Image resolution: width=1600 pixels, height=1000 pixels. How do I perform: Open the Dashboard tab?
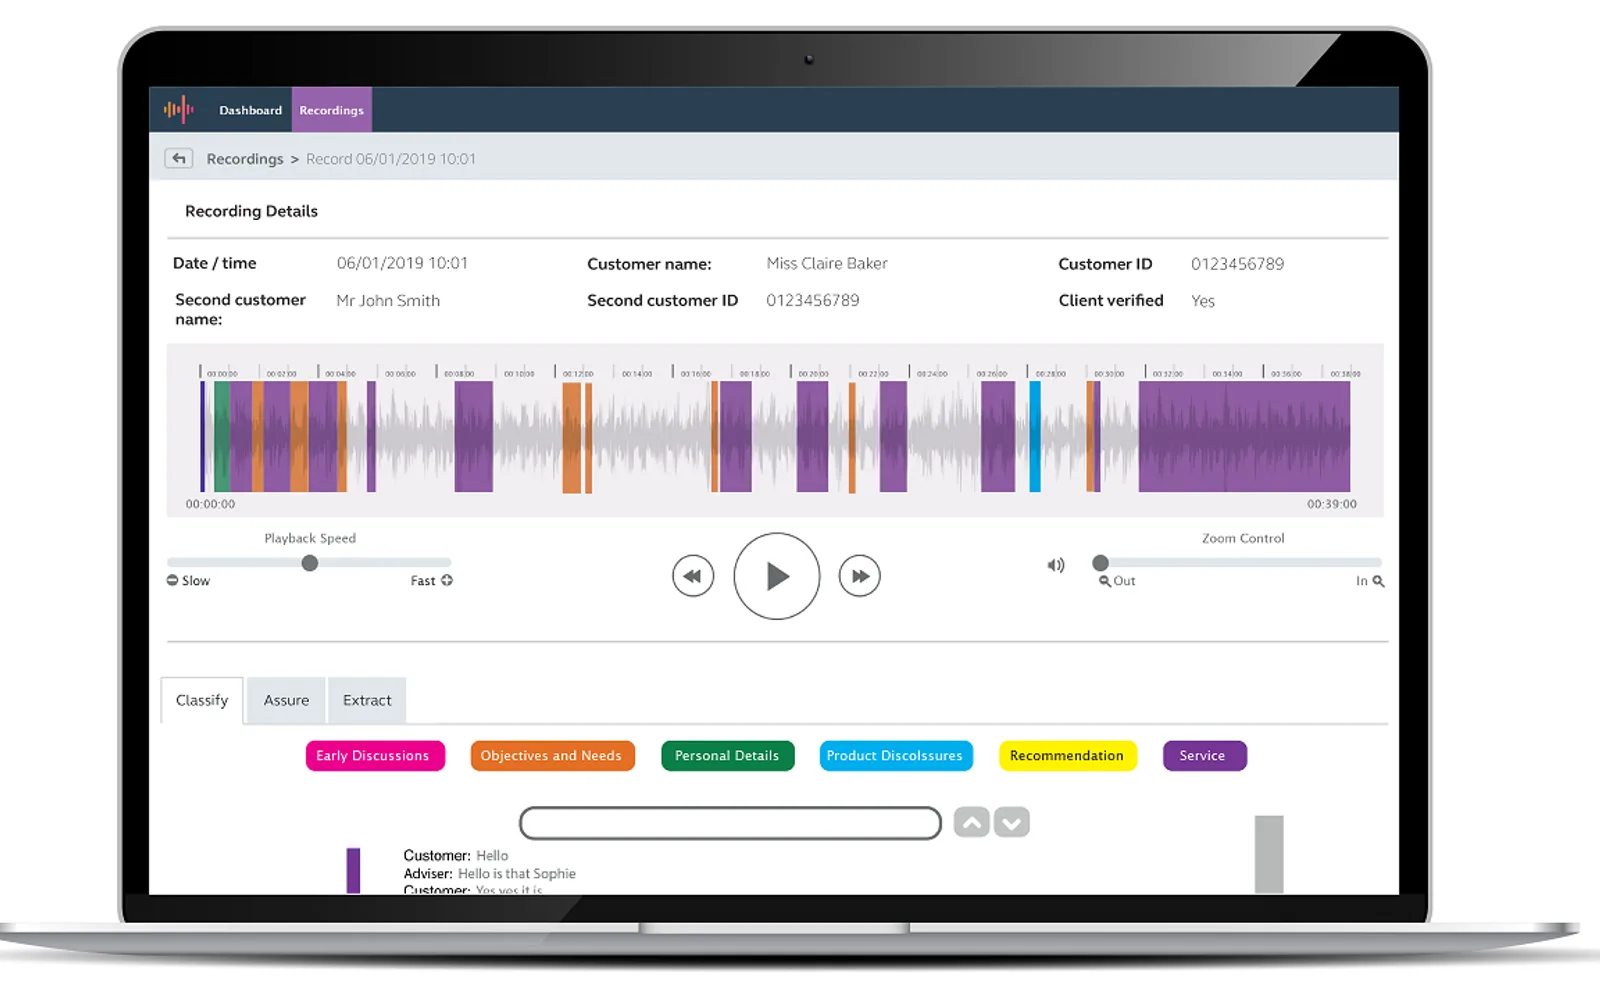pos(250,110)
